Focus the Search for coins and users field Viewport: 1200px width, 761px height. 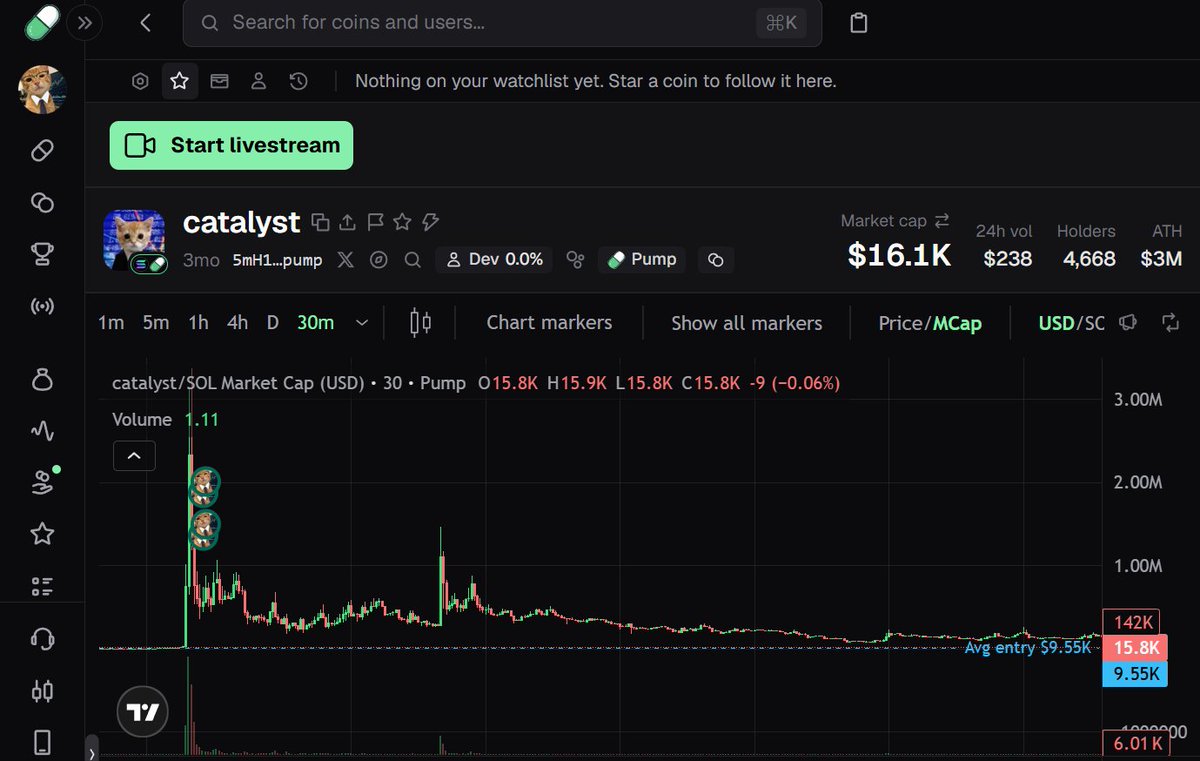coord(502,23)
